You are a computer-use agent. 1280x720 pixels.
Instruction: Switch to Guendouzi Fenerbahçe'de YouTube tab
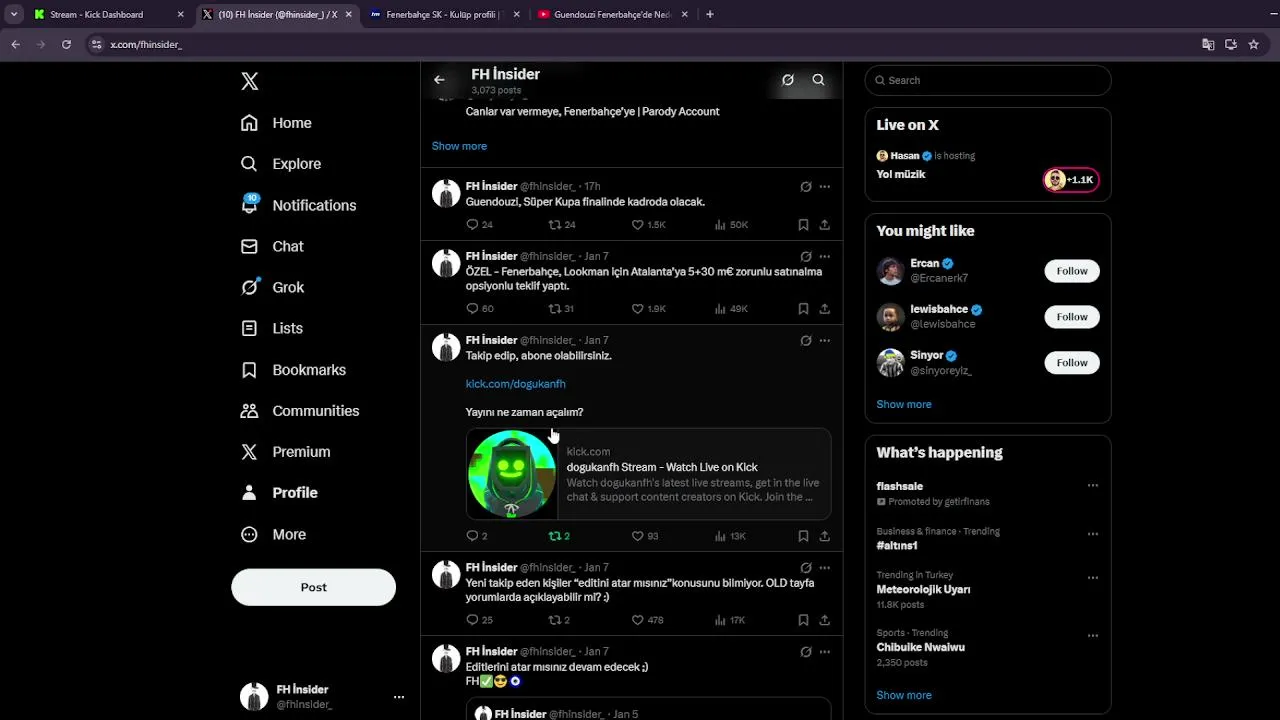pos(611,15)
